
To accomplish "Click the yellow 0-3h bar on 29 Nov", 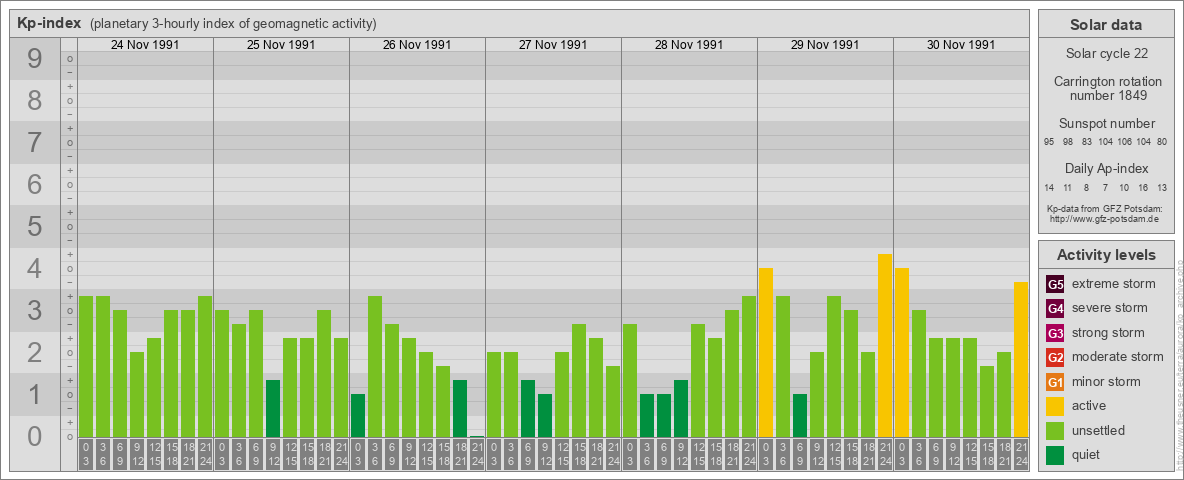I will (x=766, y=352).
